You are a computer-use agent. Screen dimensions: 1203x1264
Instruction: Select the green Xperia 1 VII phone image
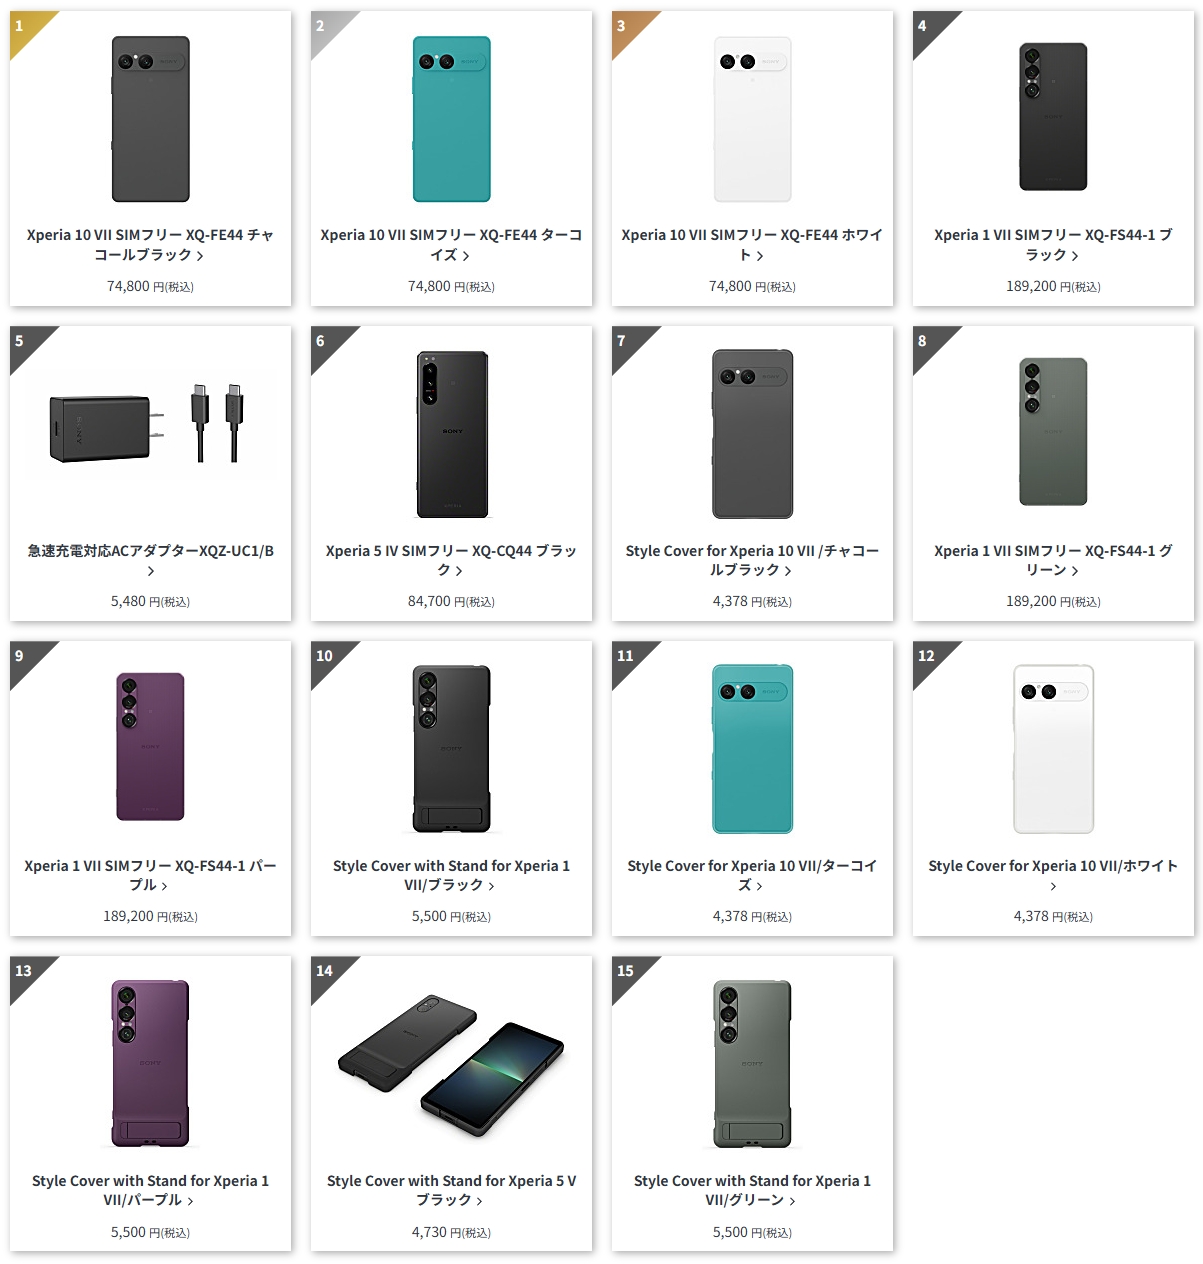pyautogui.click(x=1053, y=432)
